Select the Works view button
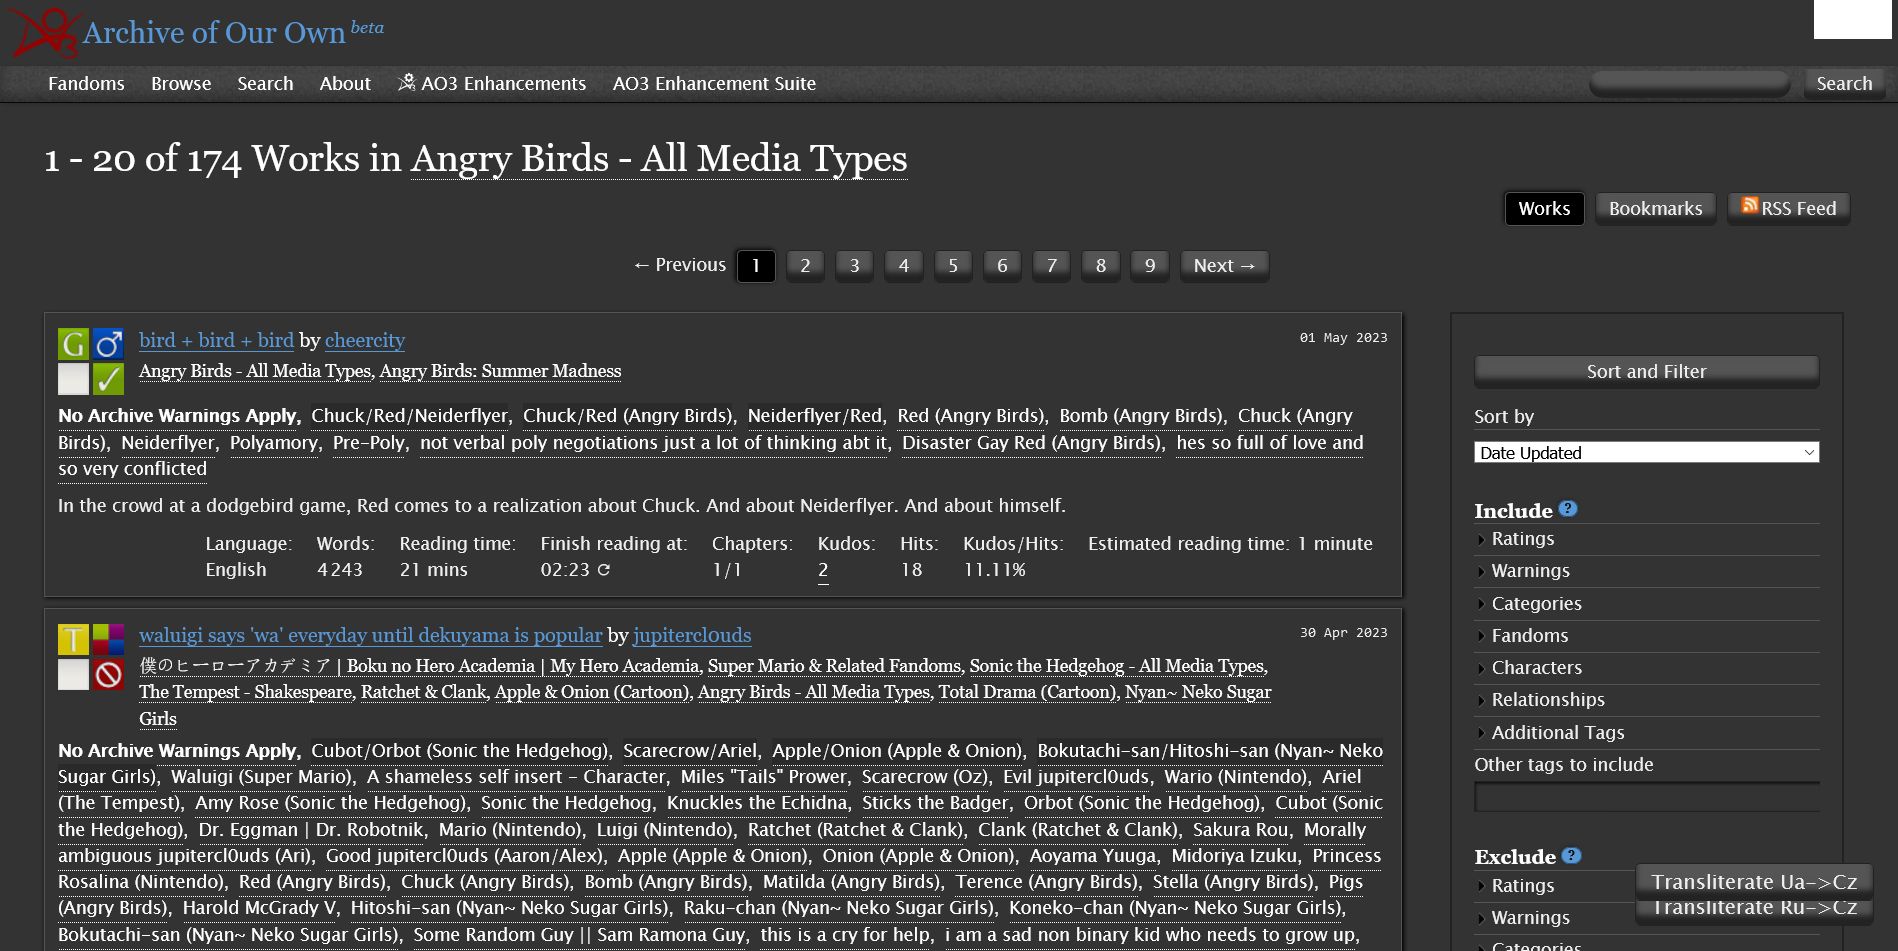 [1544, 208]
